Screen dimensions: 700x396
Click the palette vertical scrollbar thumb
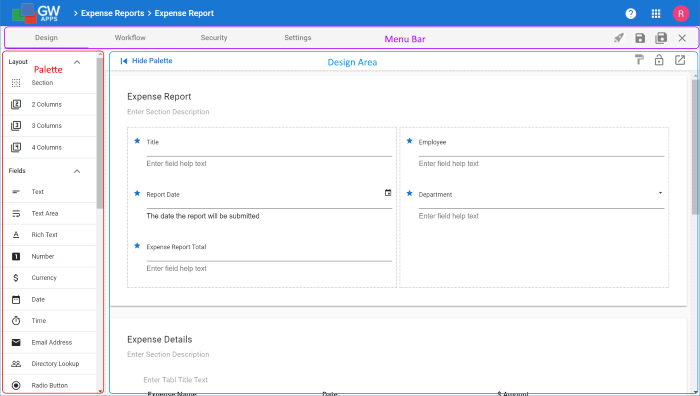[100, 133]
